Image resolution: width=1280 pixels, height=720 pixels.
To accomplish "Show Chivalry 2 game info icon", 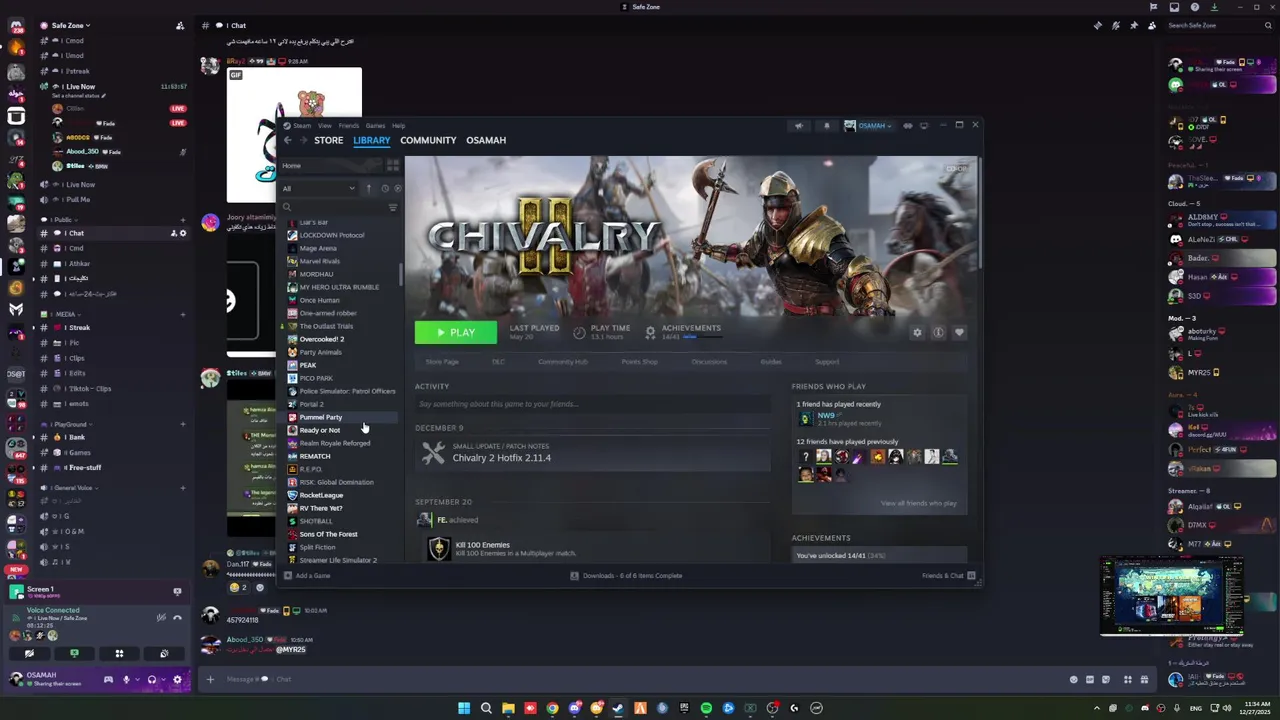I will coord(938,332).
